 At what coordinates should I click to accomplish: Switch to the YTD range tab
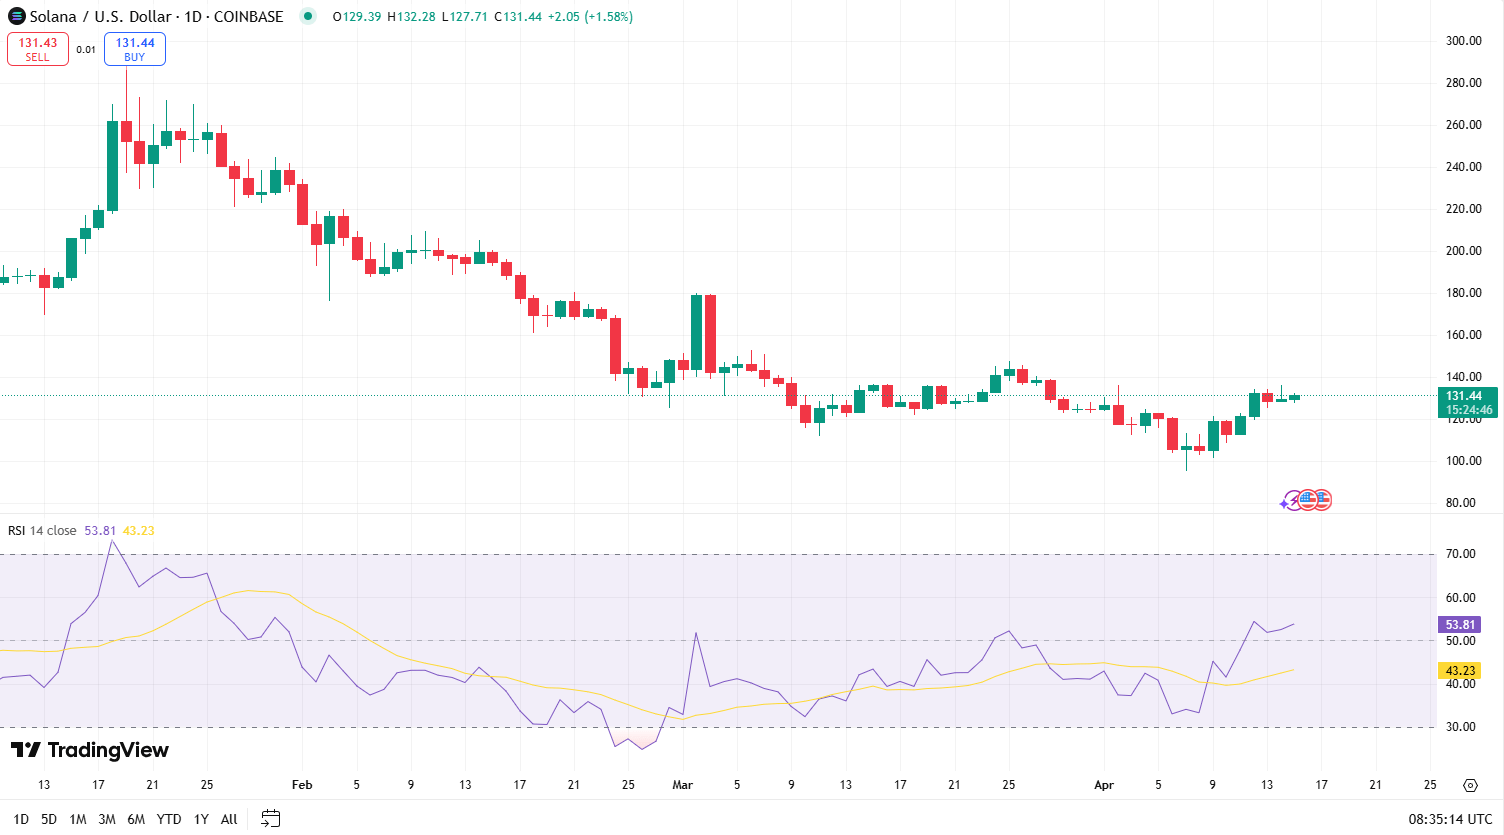coord(168,818)
